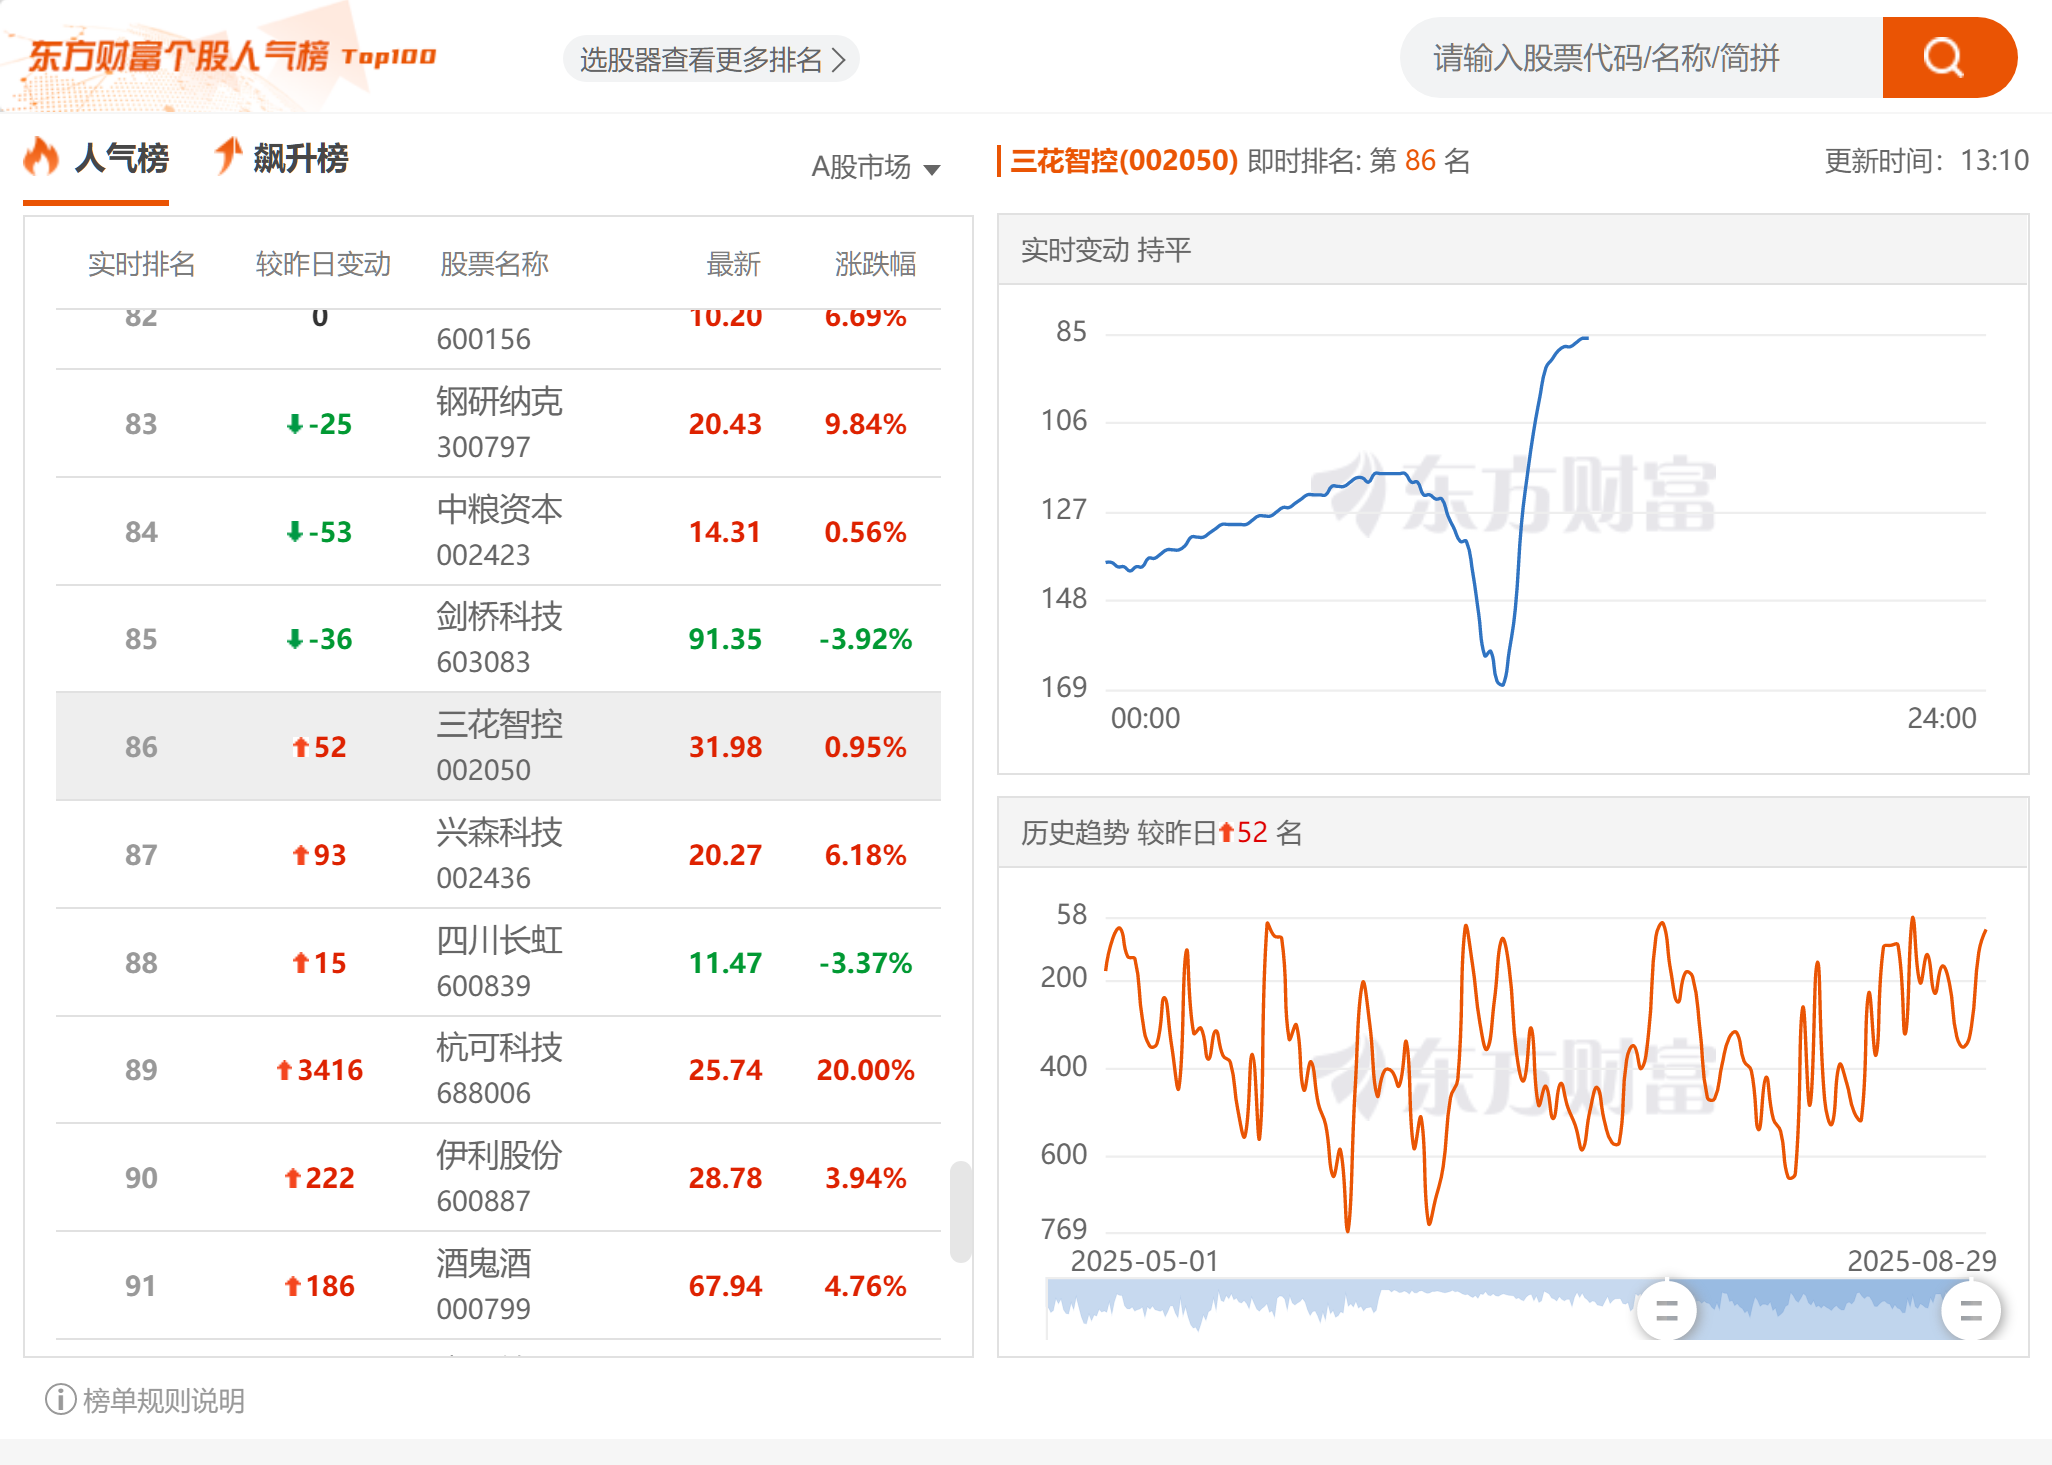Click the 2025-08-29 end date label
This screenshot has width=2052, height=1465.
1921,1261
